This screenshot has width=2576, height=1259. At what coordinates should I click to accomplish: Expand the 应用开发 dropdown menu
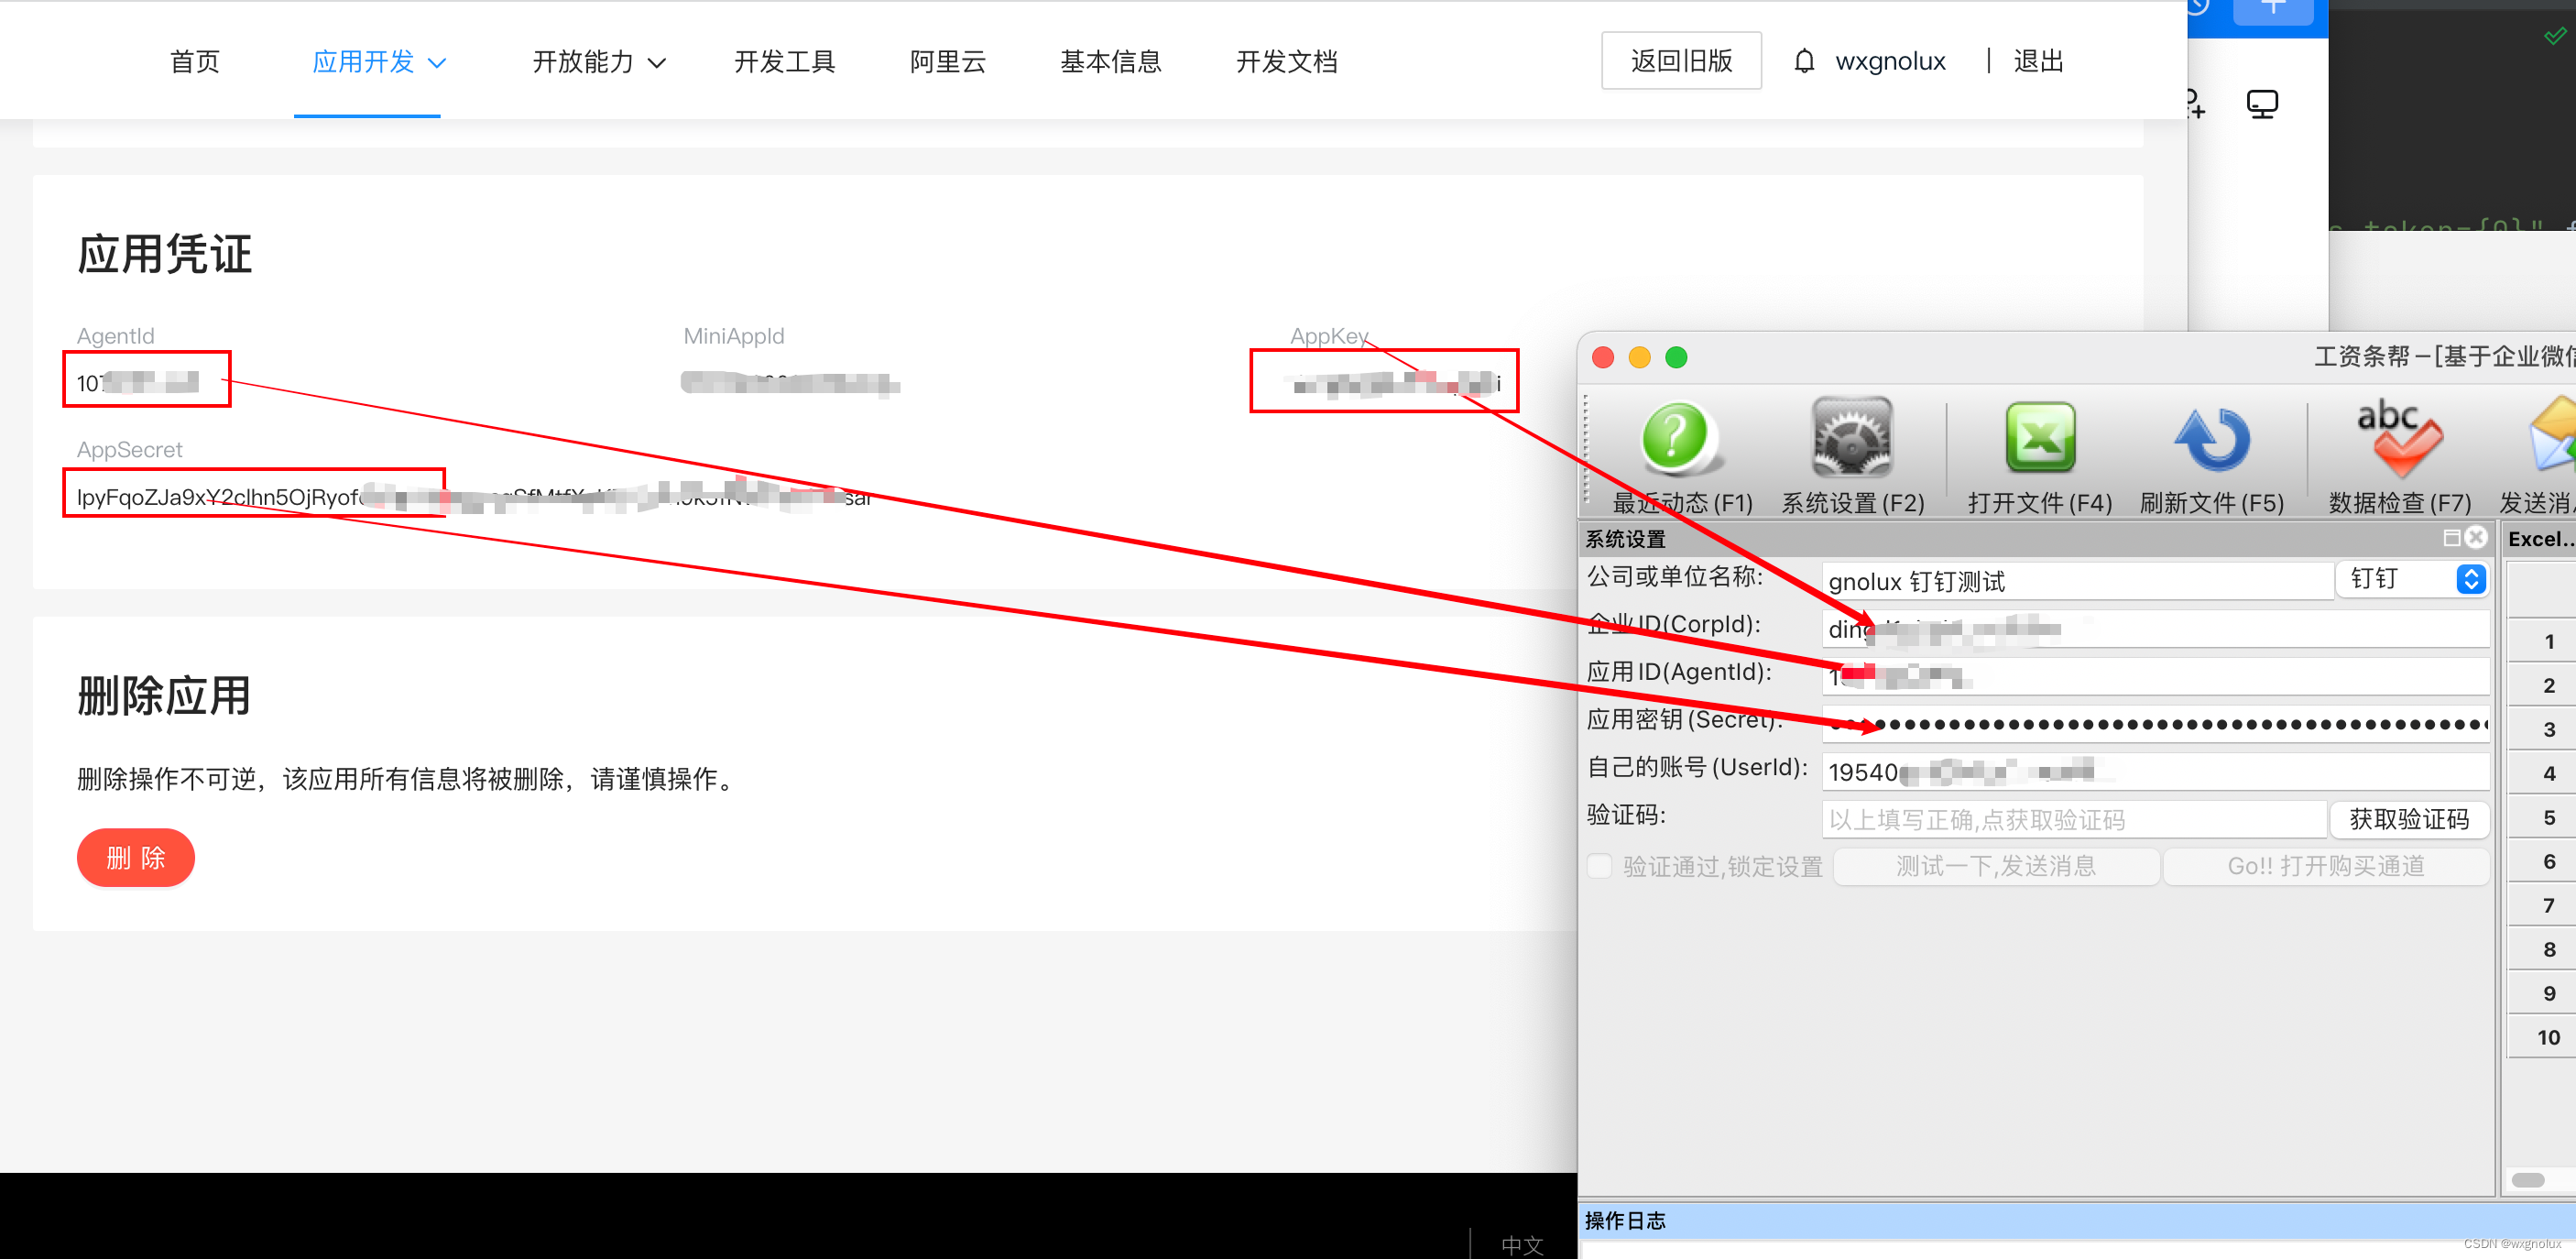click(378, 62)
